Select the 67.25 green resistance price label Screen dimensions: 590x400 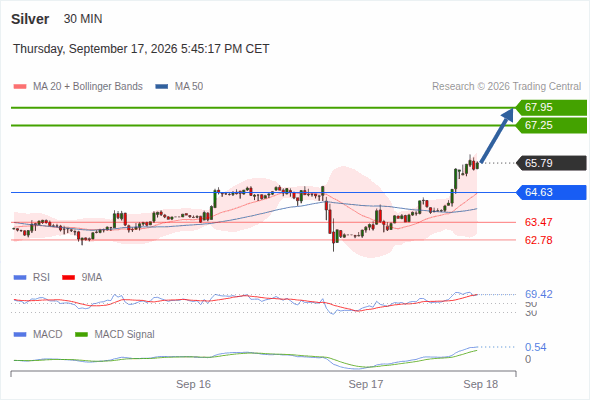tap(551, 125)
